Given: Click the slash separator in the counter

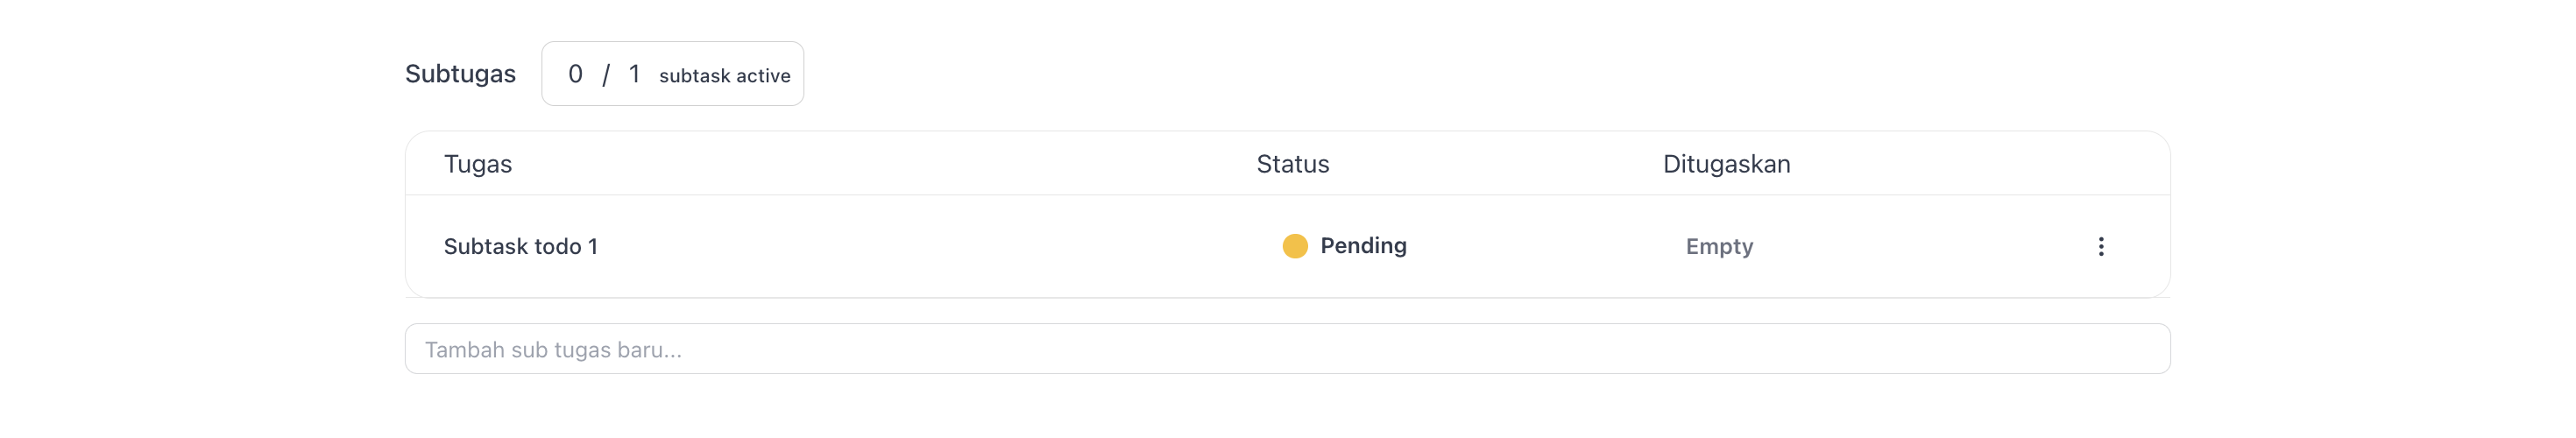Looking at the screenshot, I should (605, 75).
